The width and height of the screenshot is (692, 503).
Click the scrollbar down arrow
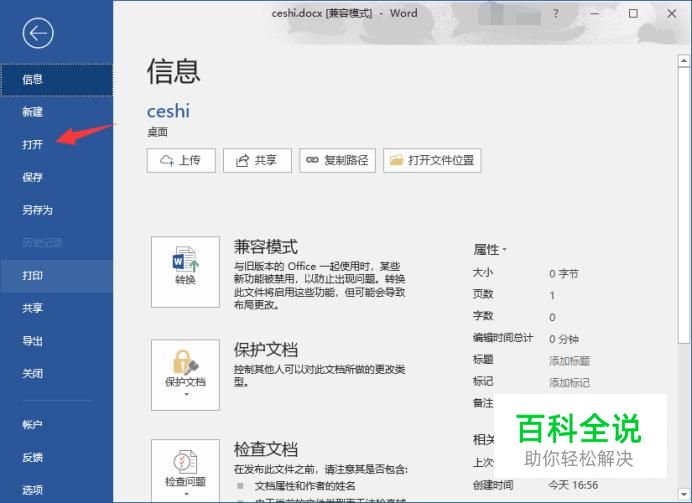point(684,494)
